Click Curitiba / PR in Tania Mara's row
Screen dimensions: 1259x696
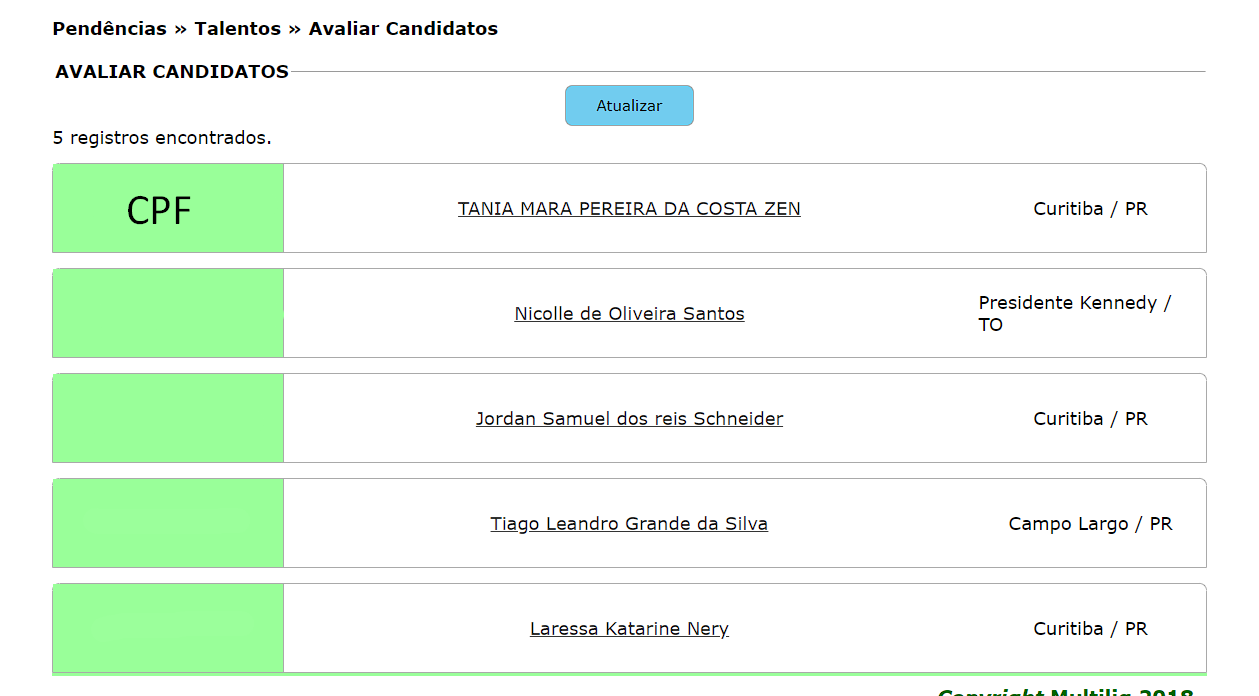coord(1090,209)
